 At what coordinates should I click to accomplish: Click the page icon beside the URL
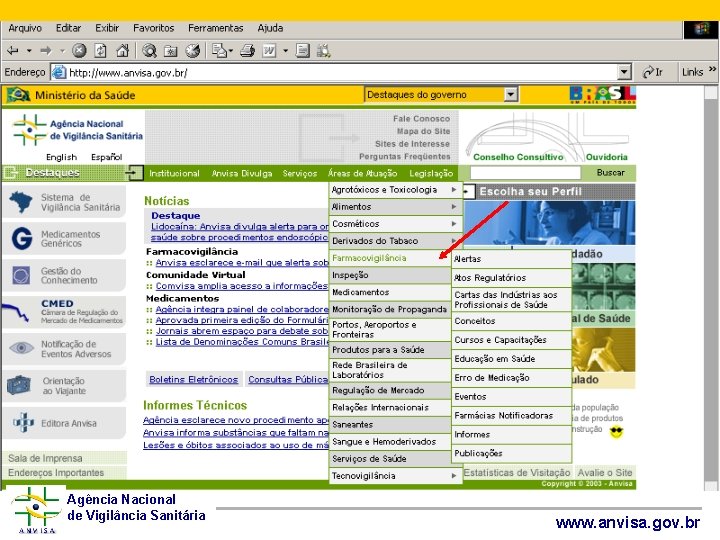click(58, 73)
